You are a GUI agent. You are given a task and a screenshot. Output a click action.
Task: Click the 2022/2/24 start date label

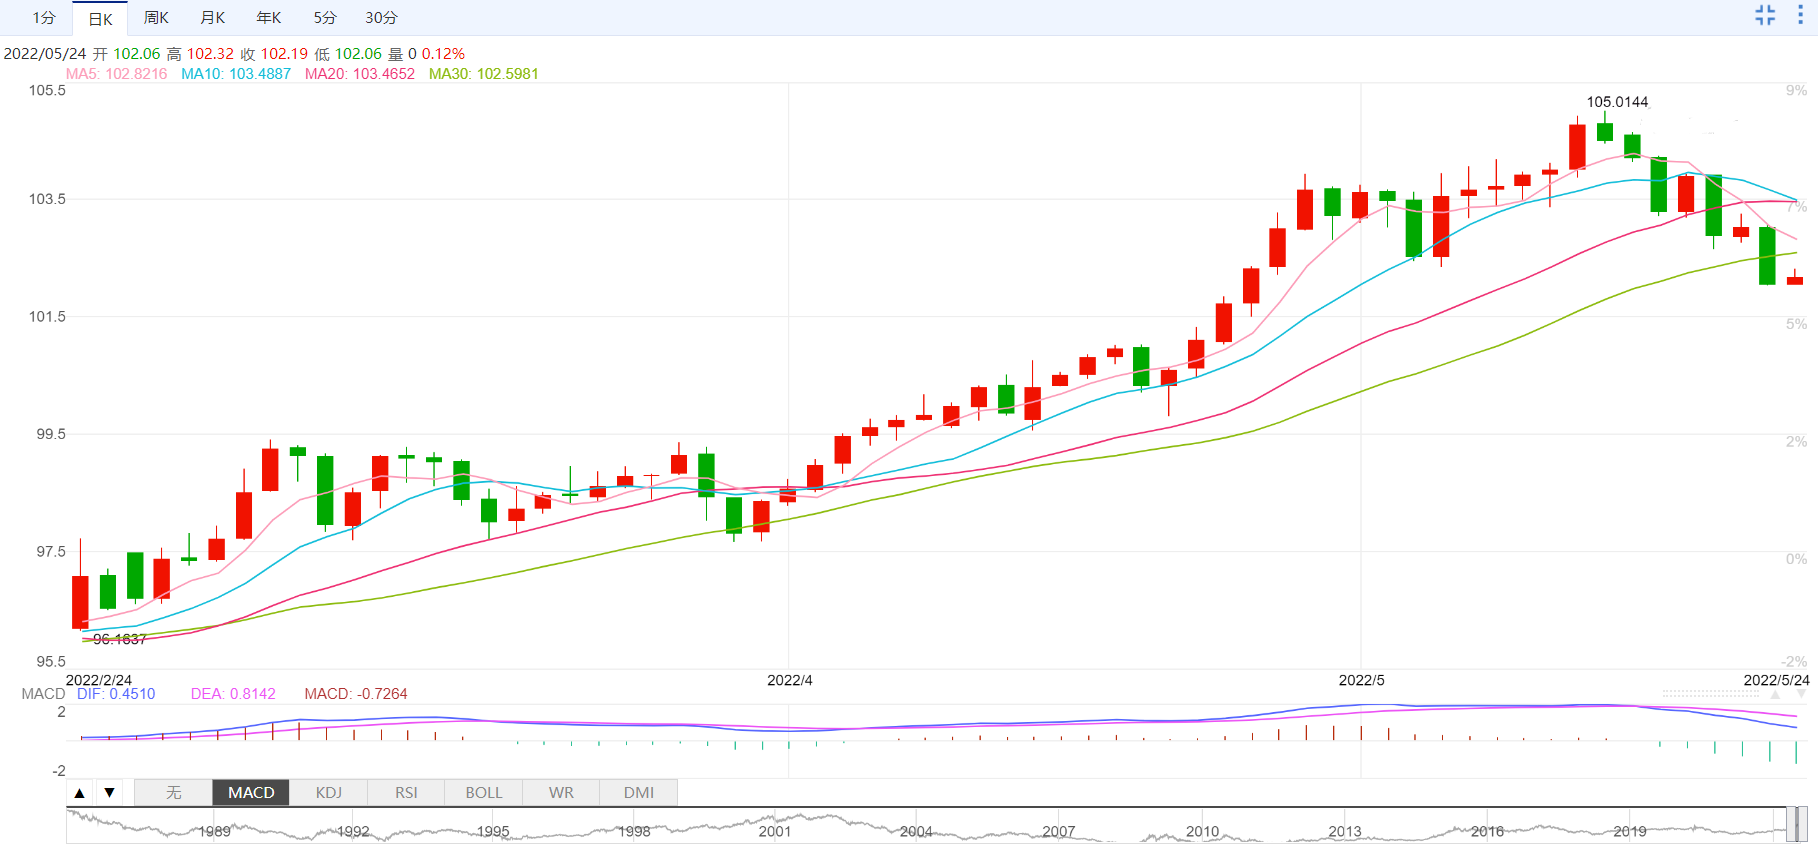(x=99, y=680)
